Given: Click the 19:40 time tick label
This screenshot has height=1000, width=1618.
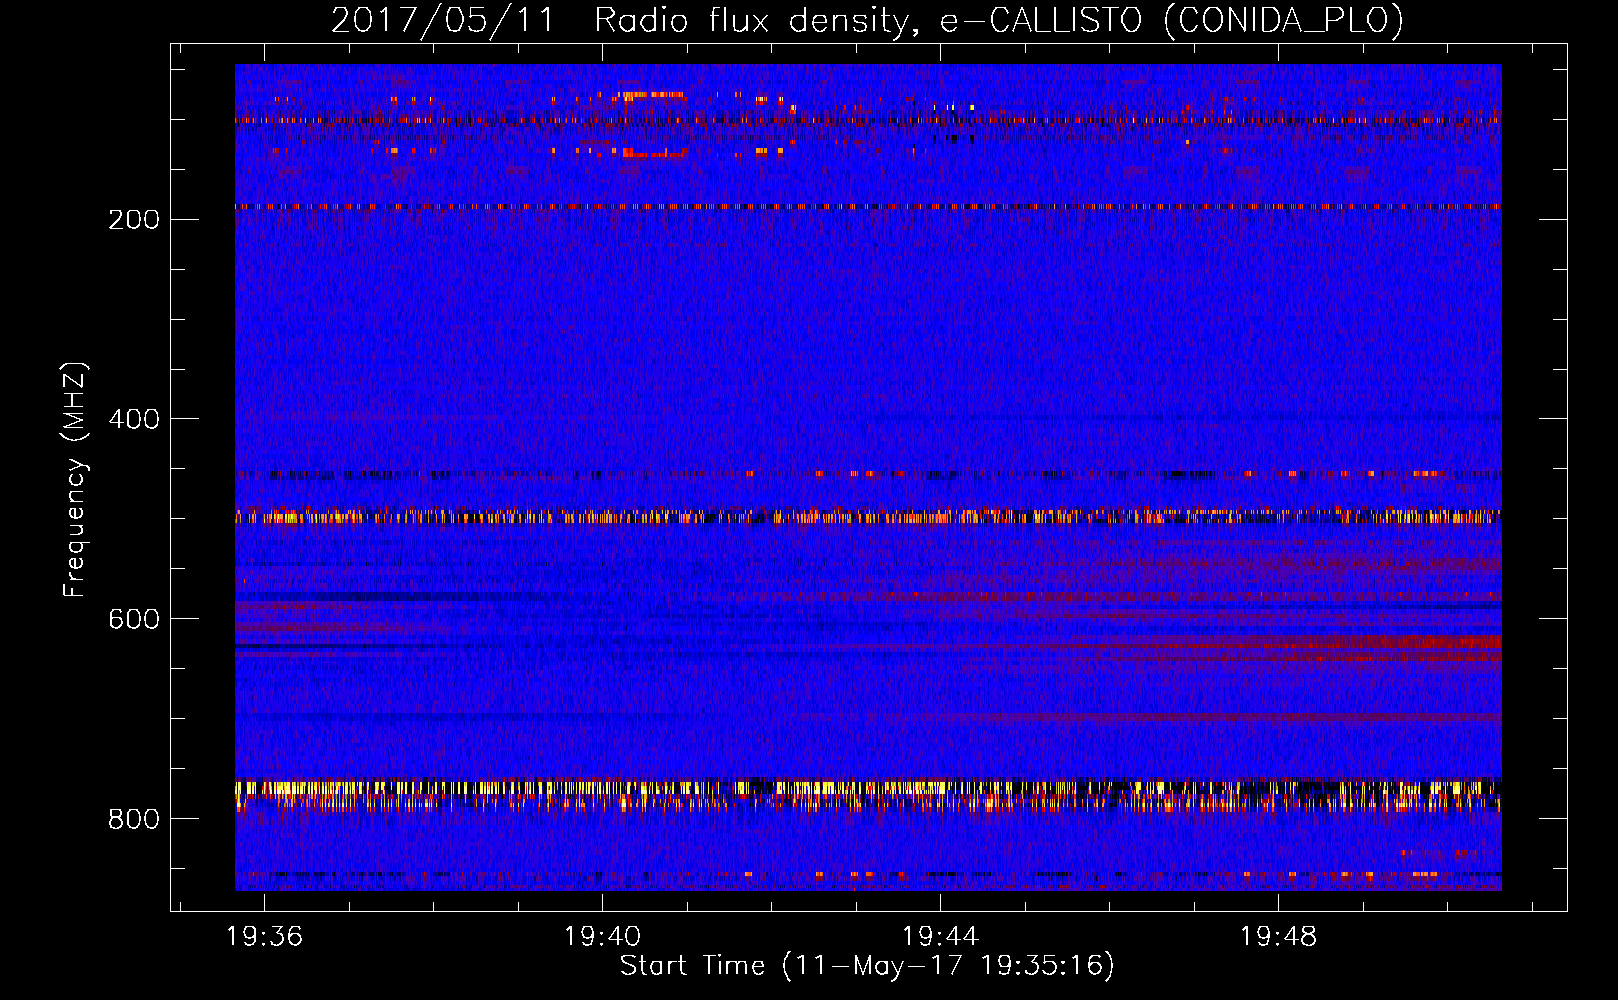Looking at the screenshot, I should [602, 937].
